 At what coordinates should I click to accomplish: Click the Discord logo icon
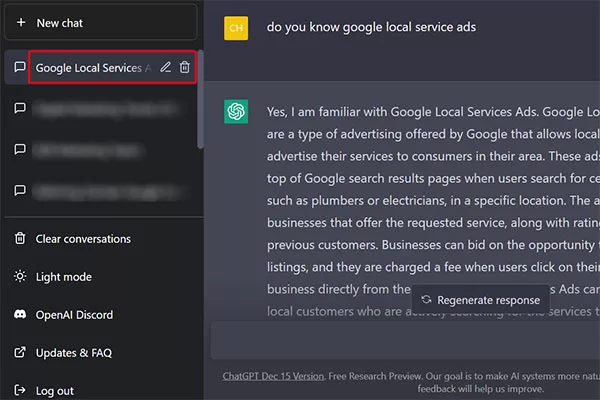20,314
